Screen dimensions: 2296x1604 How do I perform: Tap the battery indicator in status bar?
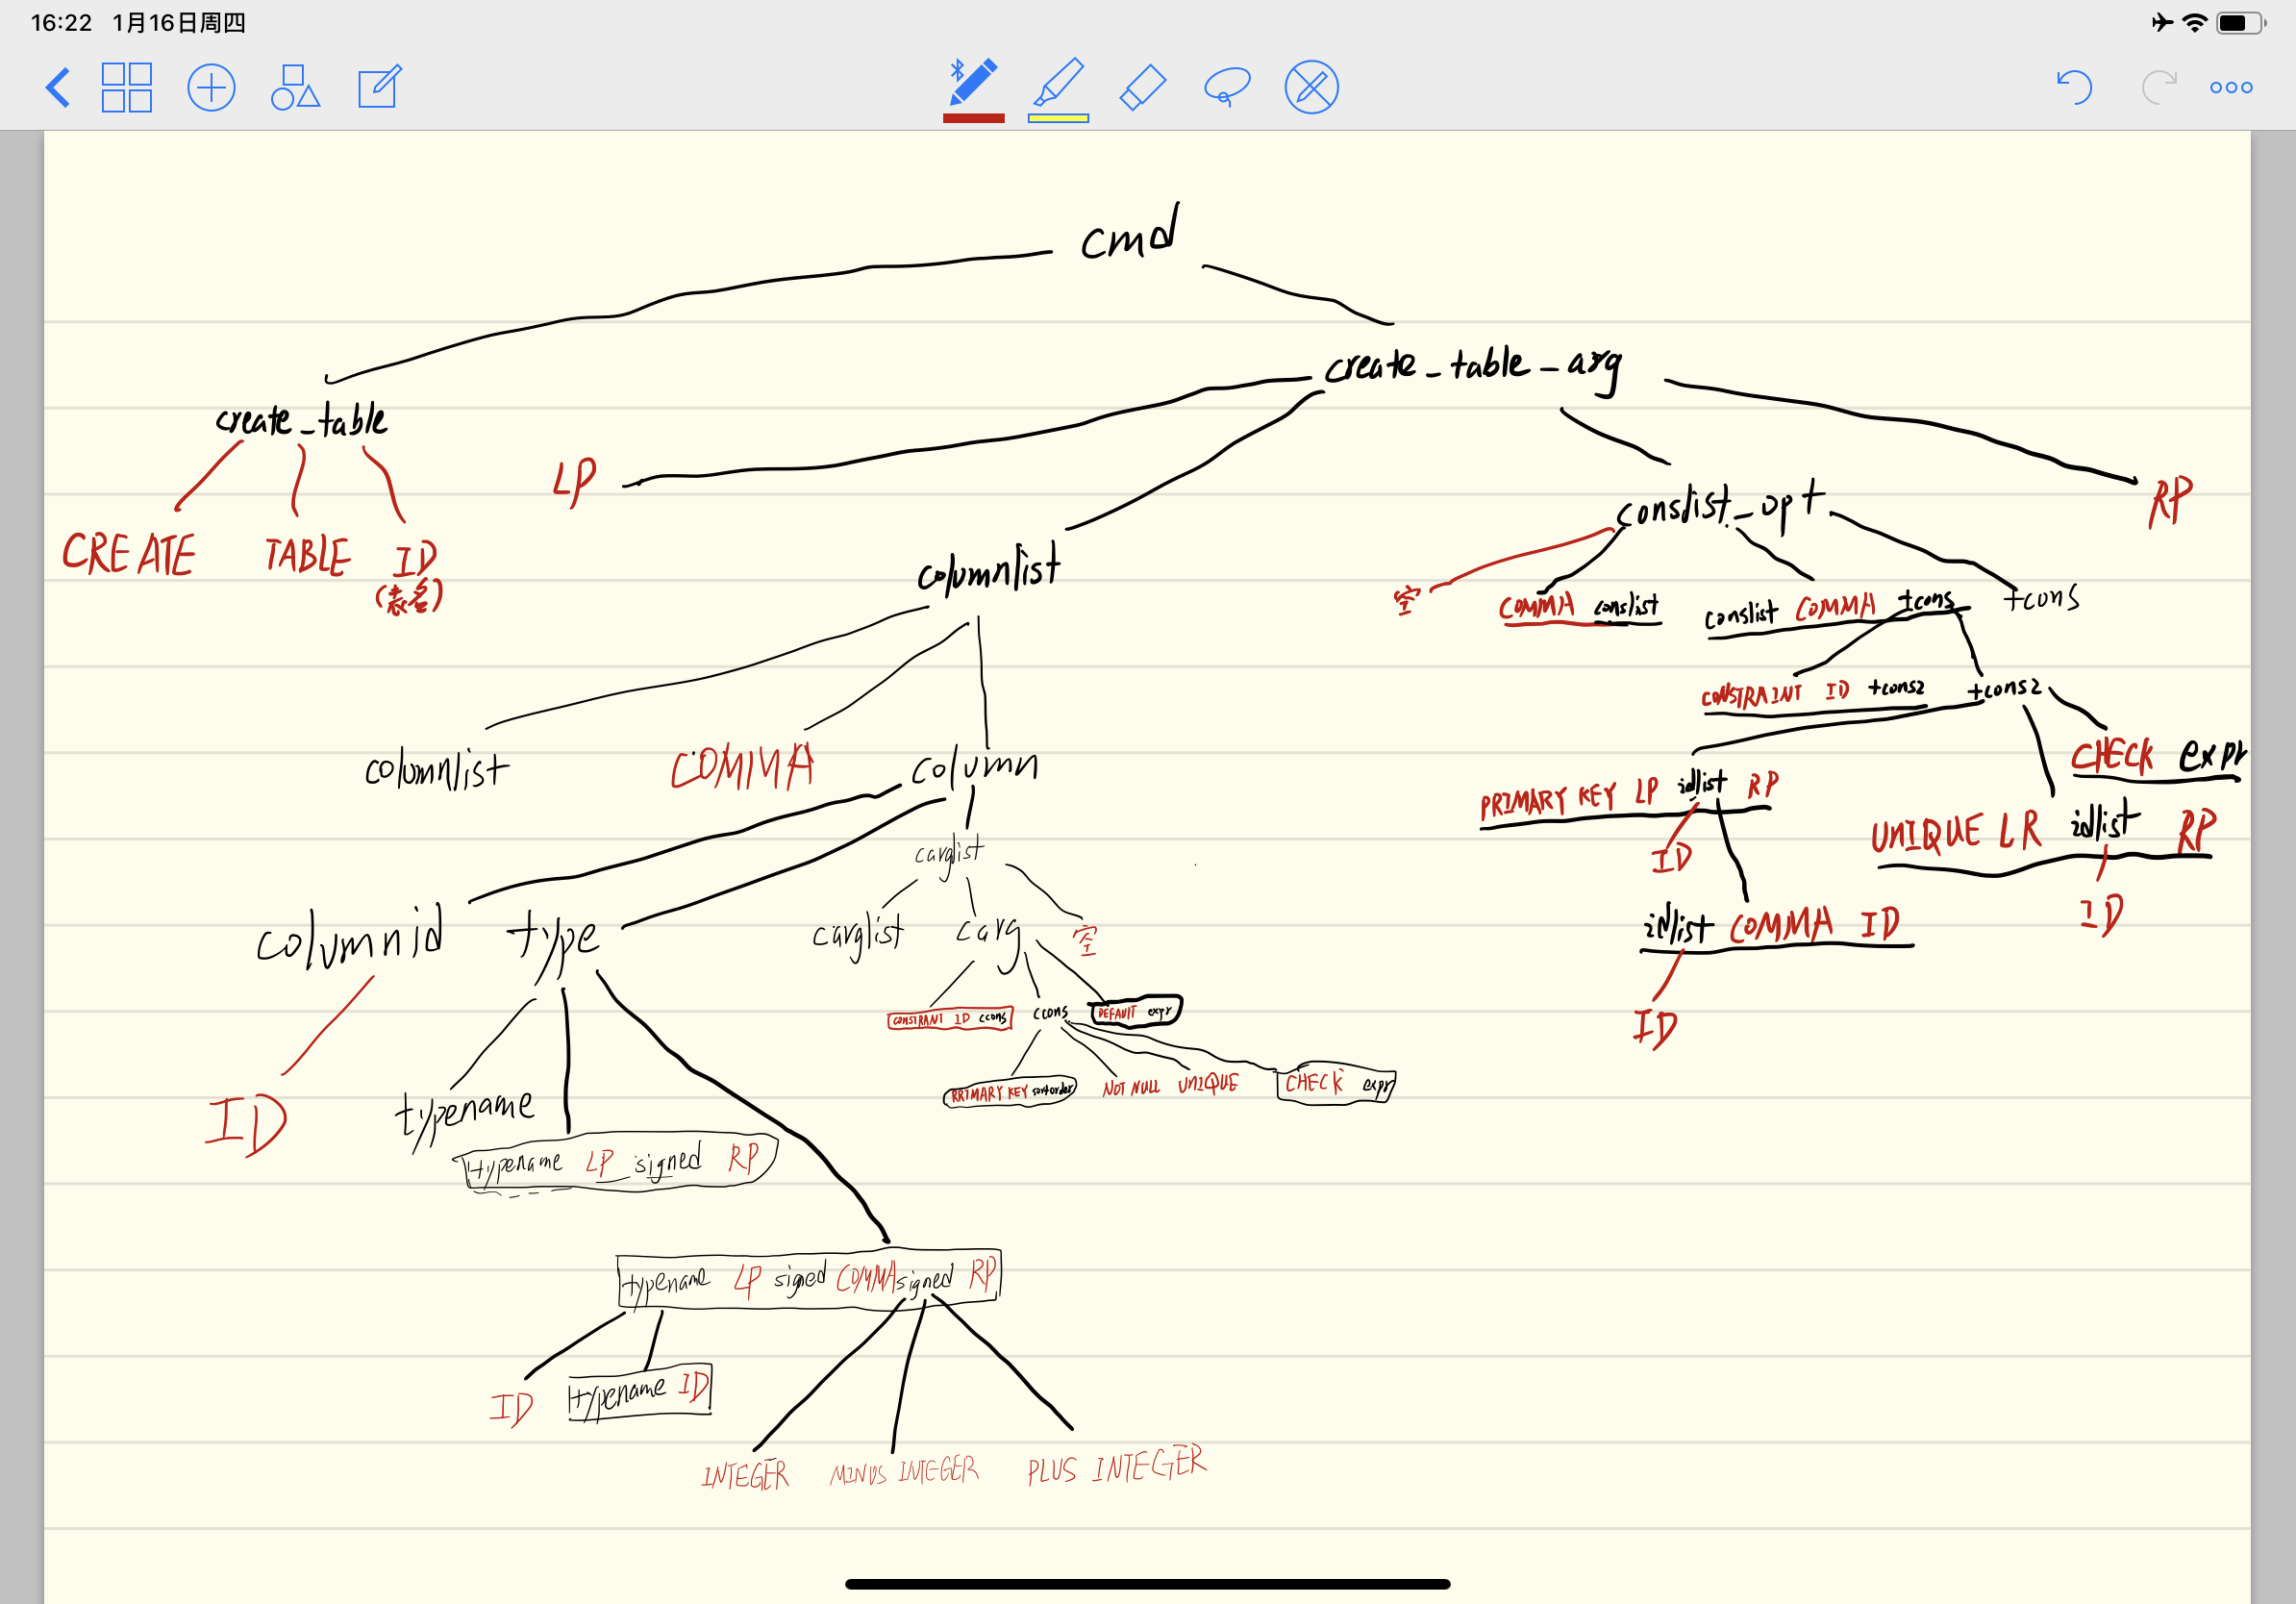2238,22
